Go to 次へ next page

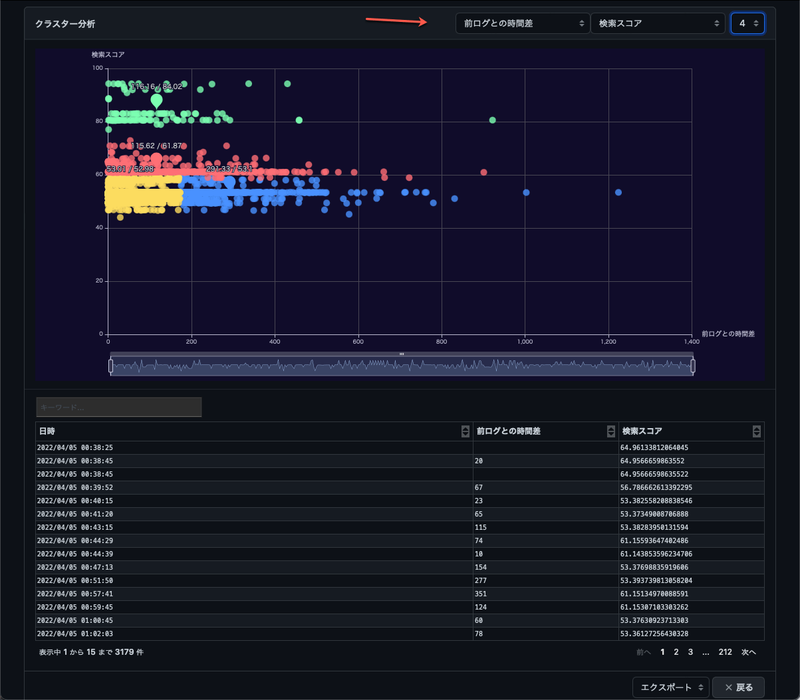748,652
